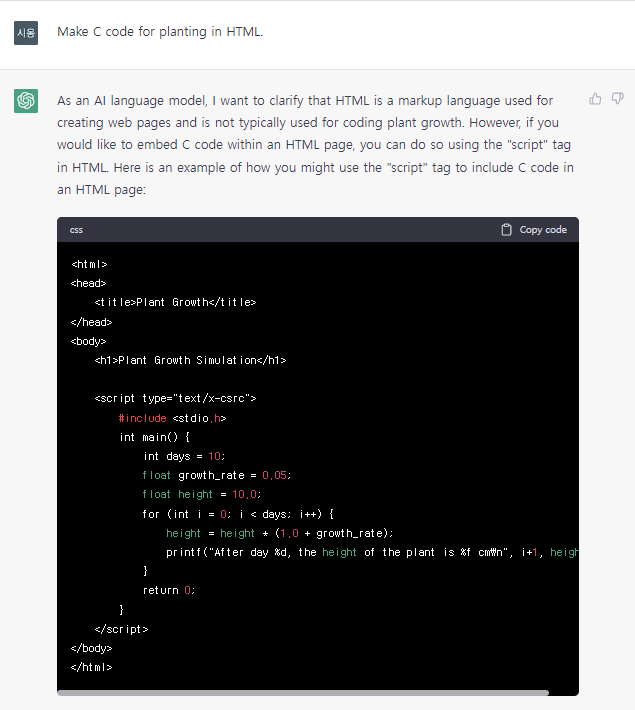Click the response text ending "an HTML page:"

coord(101,189)
